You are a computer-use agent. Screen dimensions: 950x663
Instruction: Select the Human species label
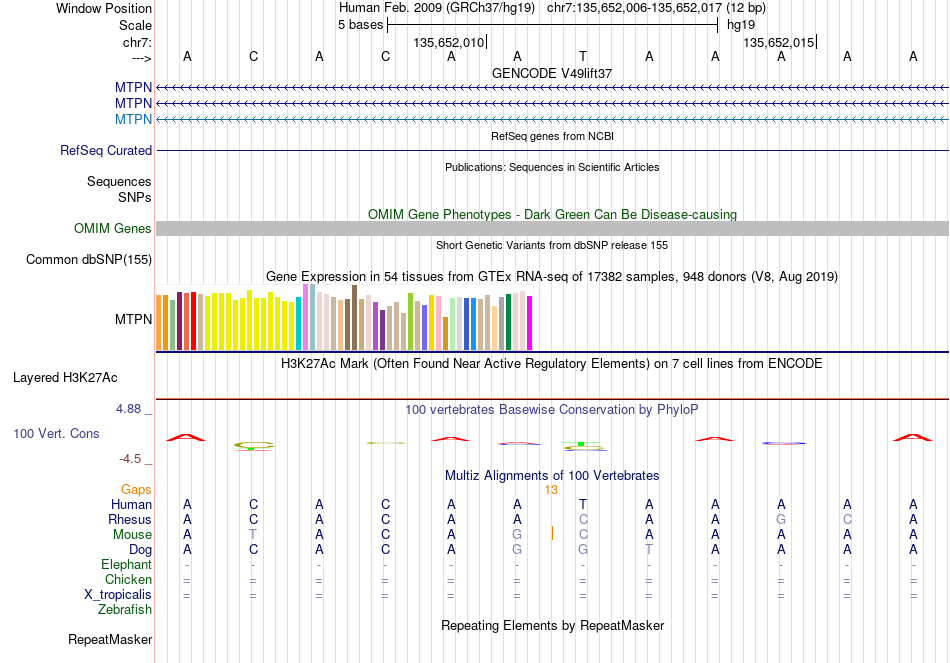(x=131, y=504)
